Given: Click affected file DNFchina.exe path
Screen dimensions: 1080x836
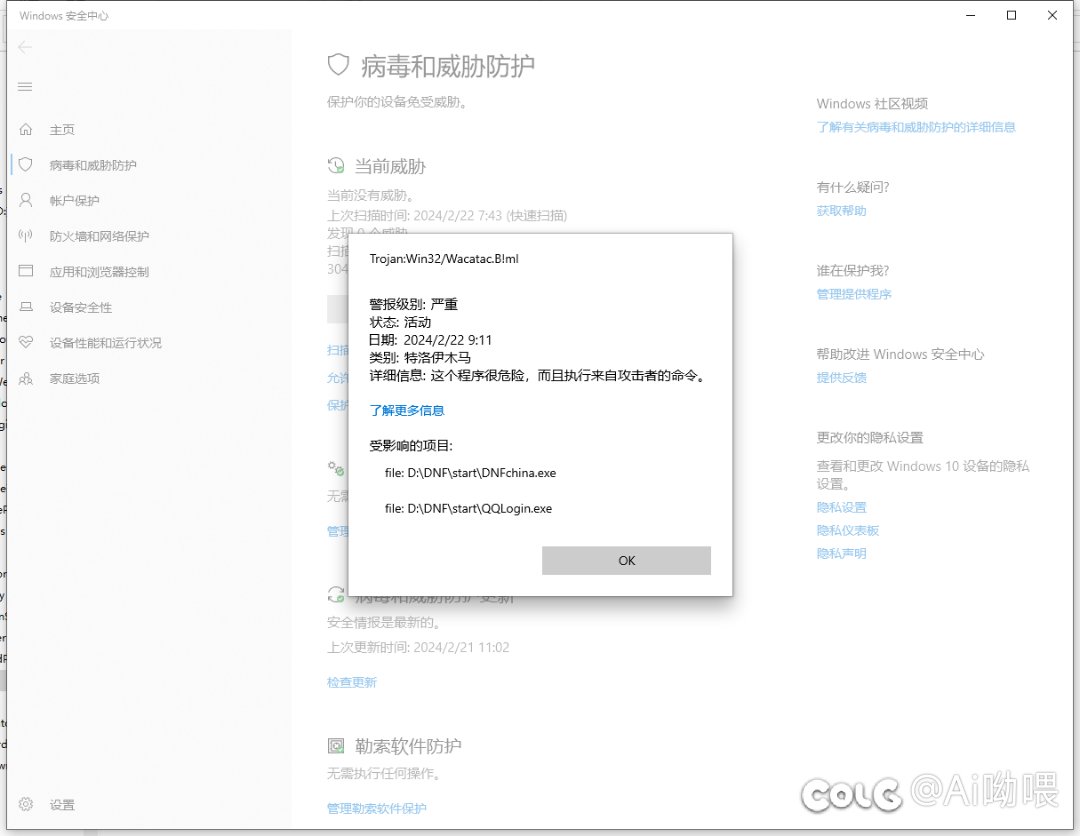Looking at the screenshot, I should click(x=470, y=473).
